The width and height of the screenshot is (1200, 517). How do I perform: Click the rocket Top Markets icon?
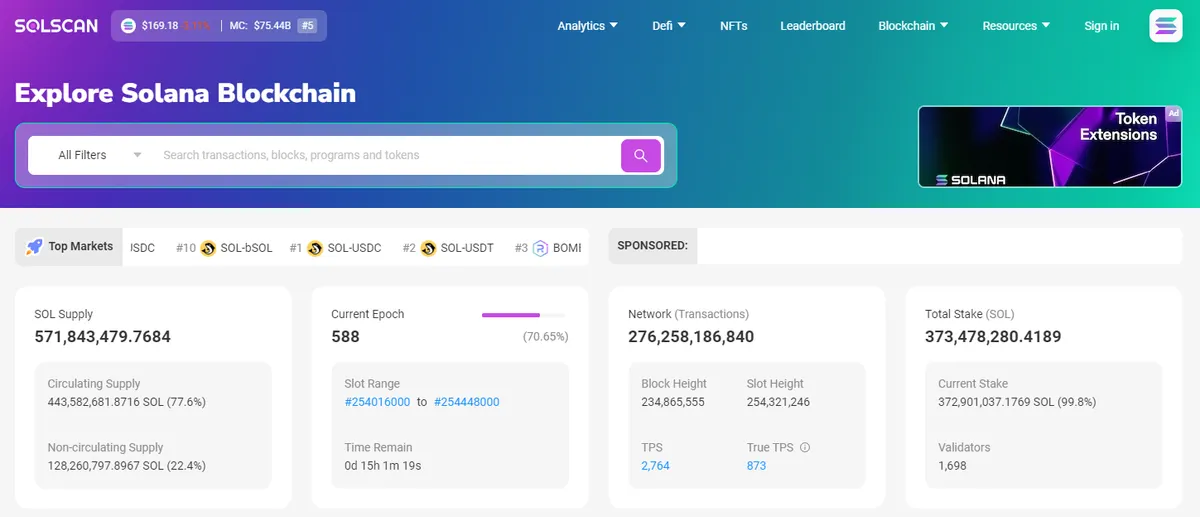[34, 246]
